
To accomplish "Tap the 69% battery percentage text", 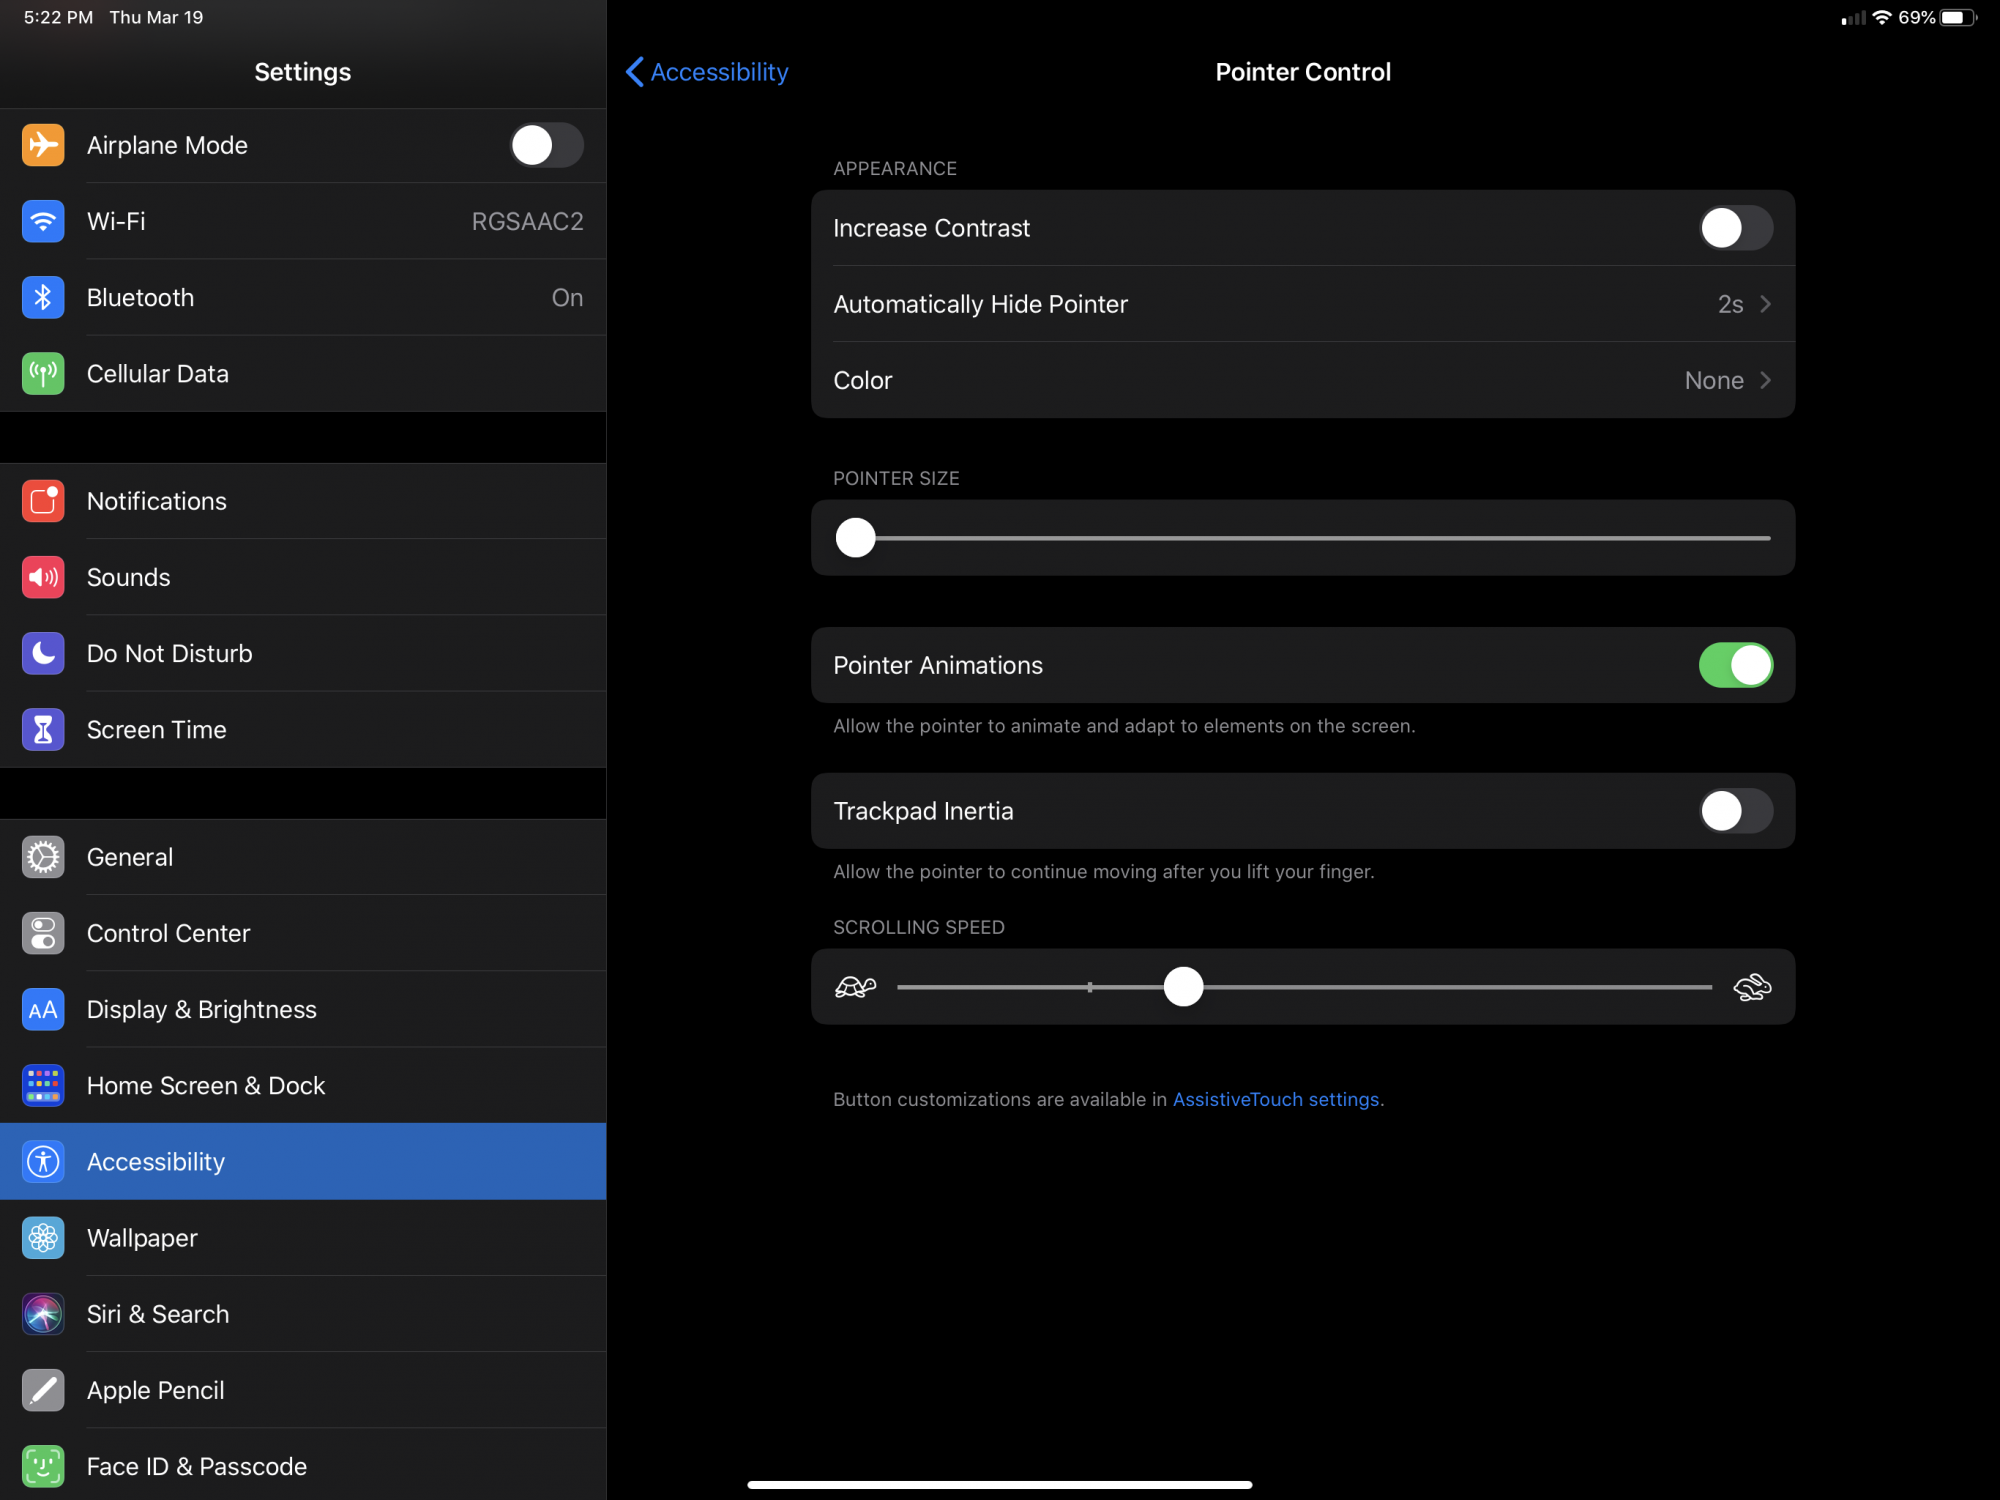I will [1916, 17].
